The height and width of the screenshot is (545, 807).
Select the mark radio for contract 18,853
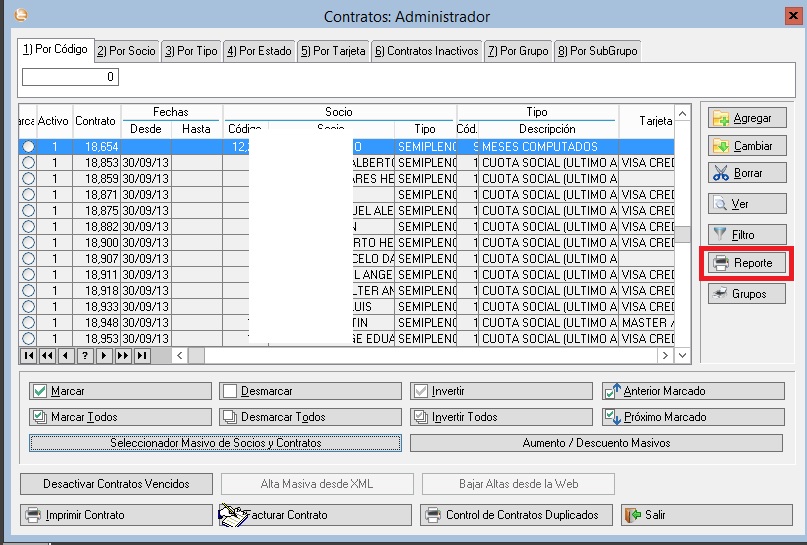pyautogui.click(x=28, y=163)
